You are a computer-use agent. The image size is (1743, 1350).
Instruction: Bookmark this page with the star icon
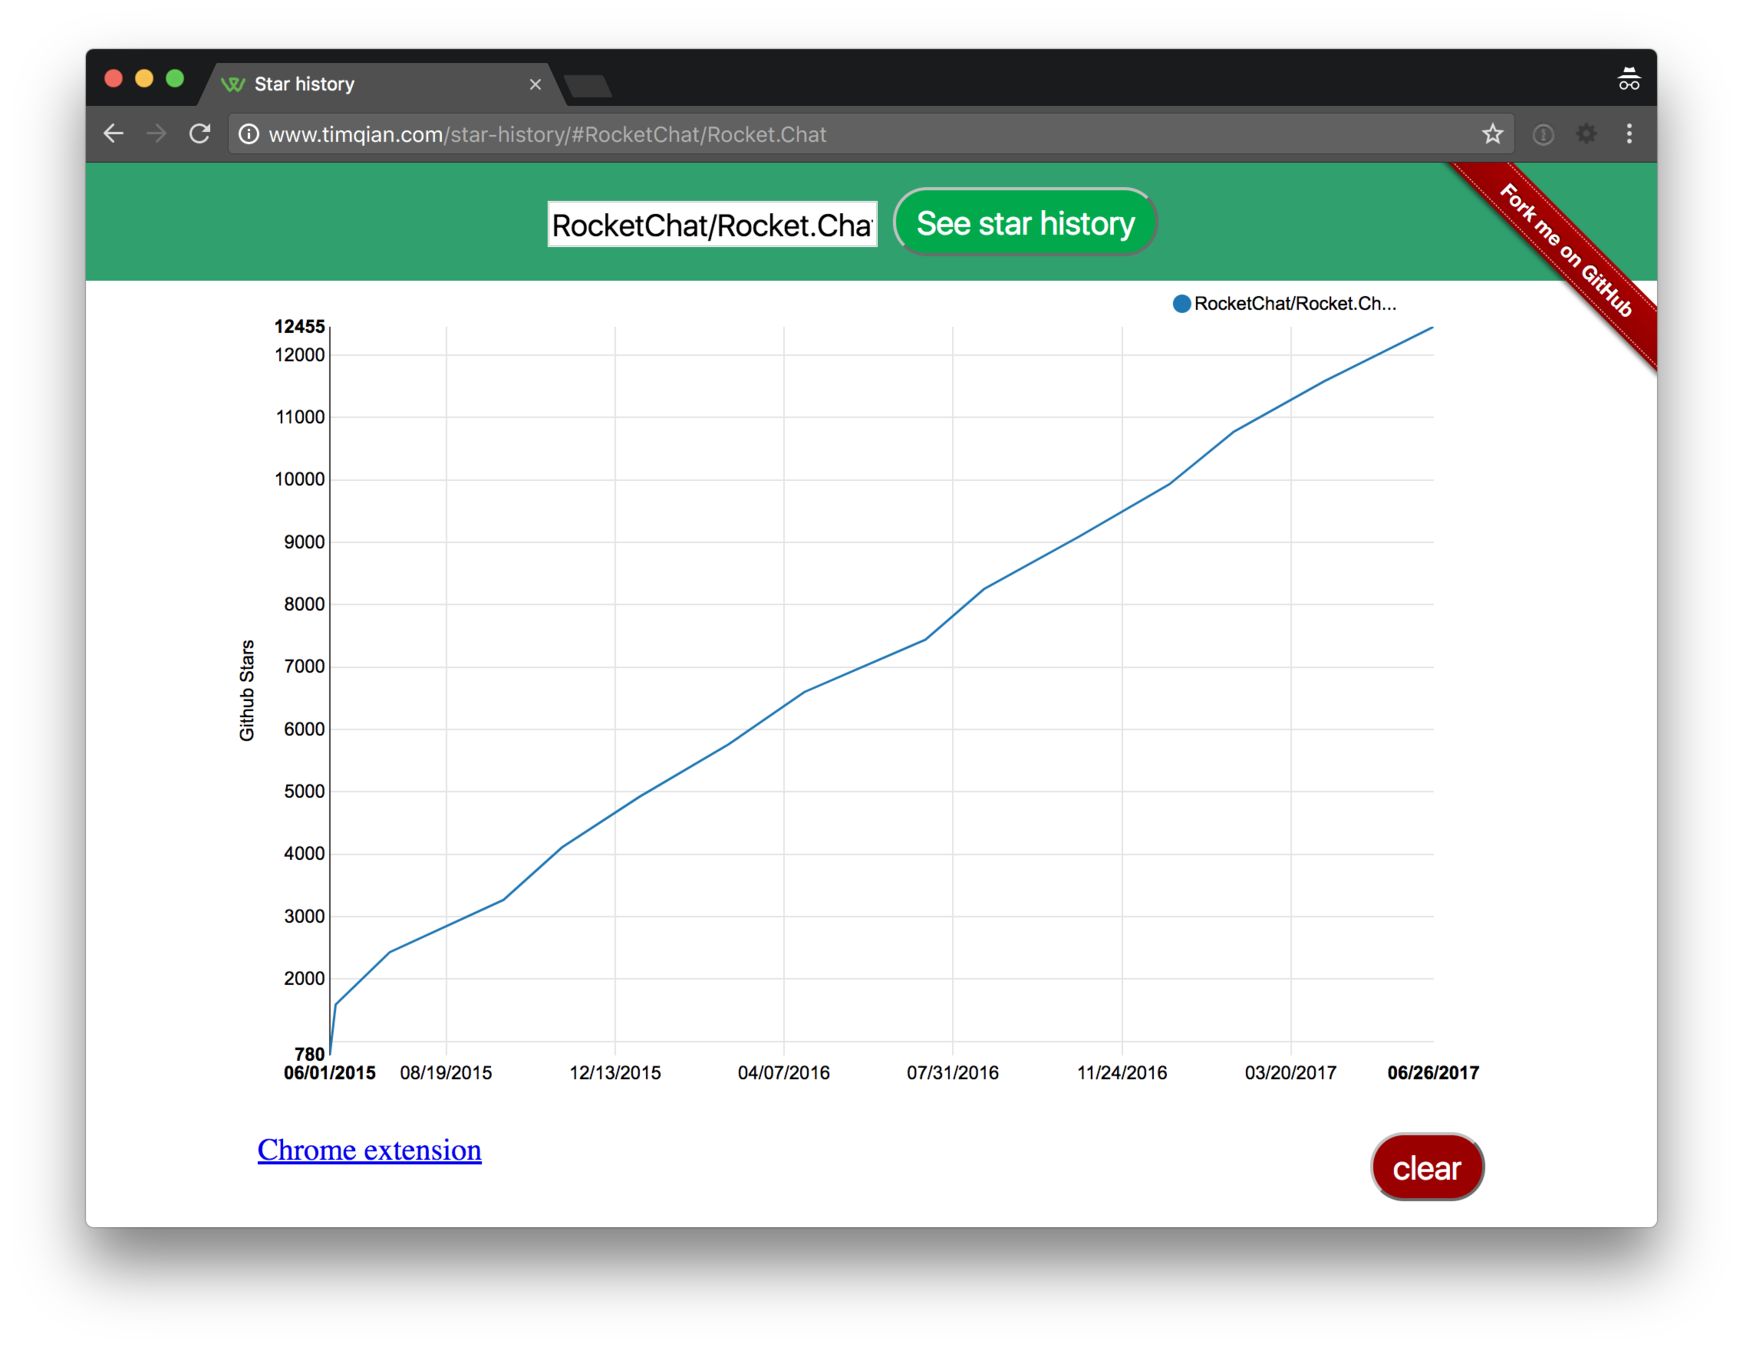(x=1492, y=134)
